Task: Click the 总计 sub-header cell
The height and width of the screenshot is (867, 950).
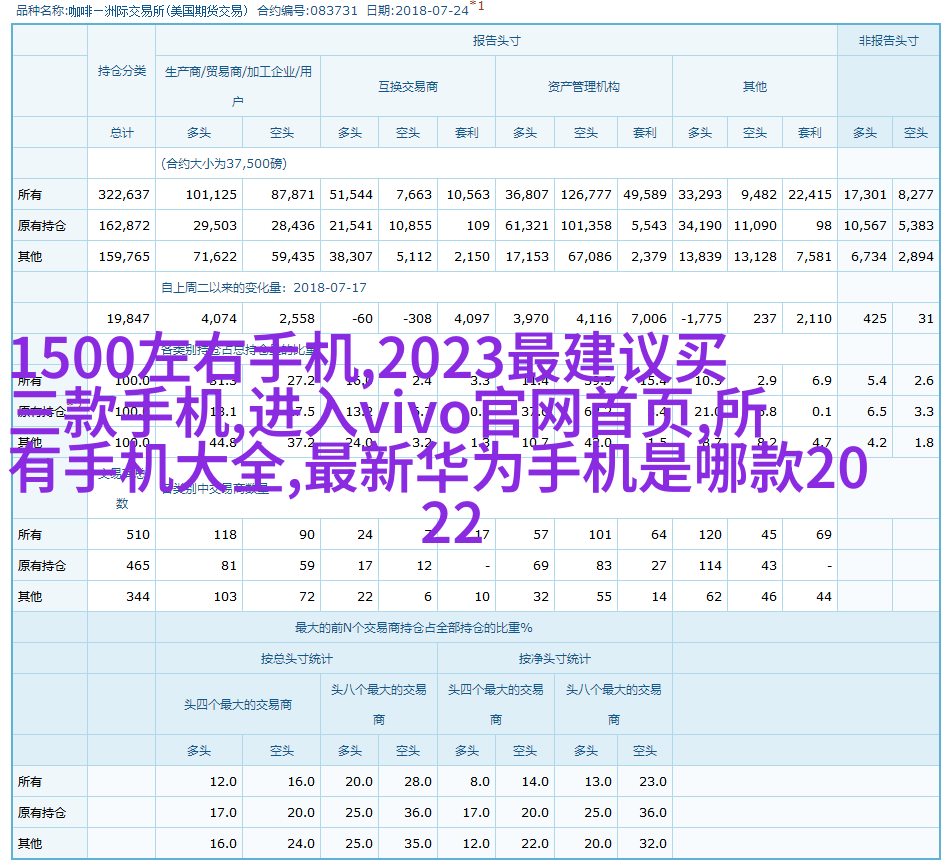Action: click(x=122, y=133)
